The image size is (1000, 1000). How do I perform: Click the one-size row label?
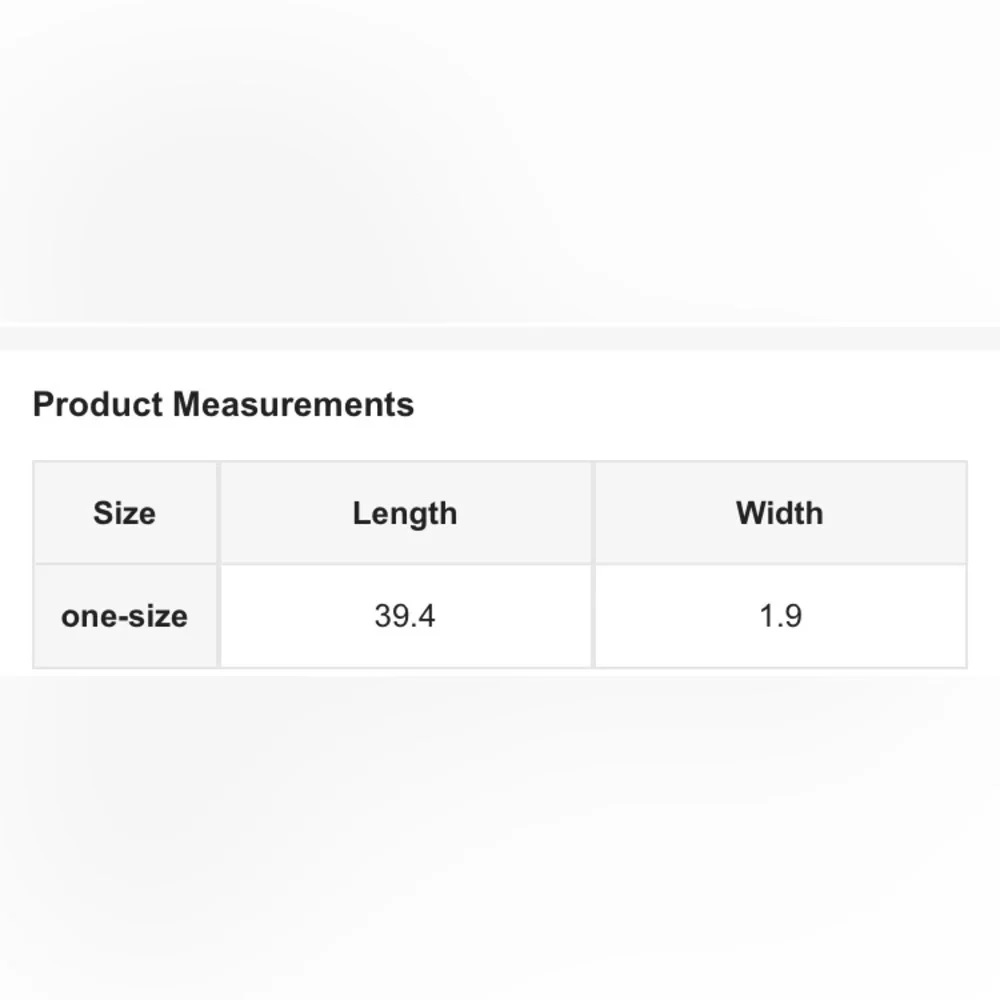click(x=124, y=616)
